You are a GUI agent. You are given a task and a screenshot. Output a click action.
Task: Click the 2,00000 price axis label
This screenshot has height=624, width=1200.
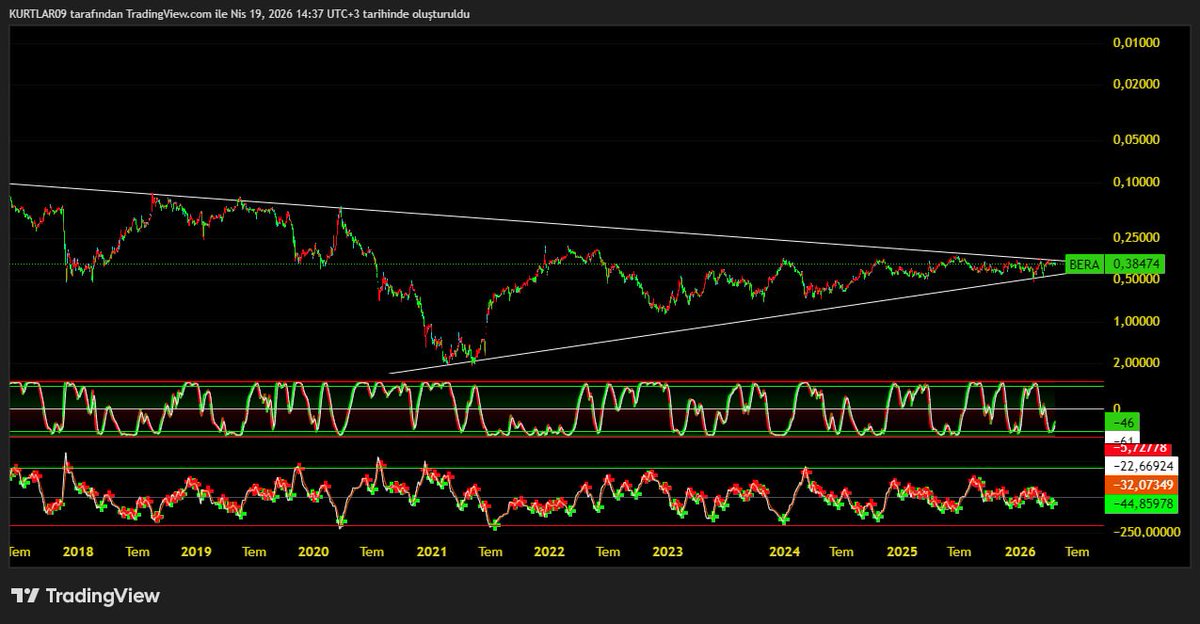[x=1136, y=363]
